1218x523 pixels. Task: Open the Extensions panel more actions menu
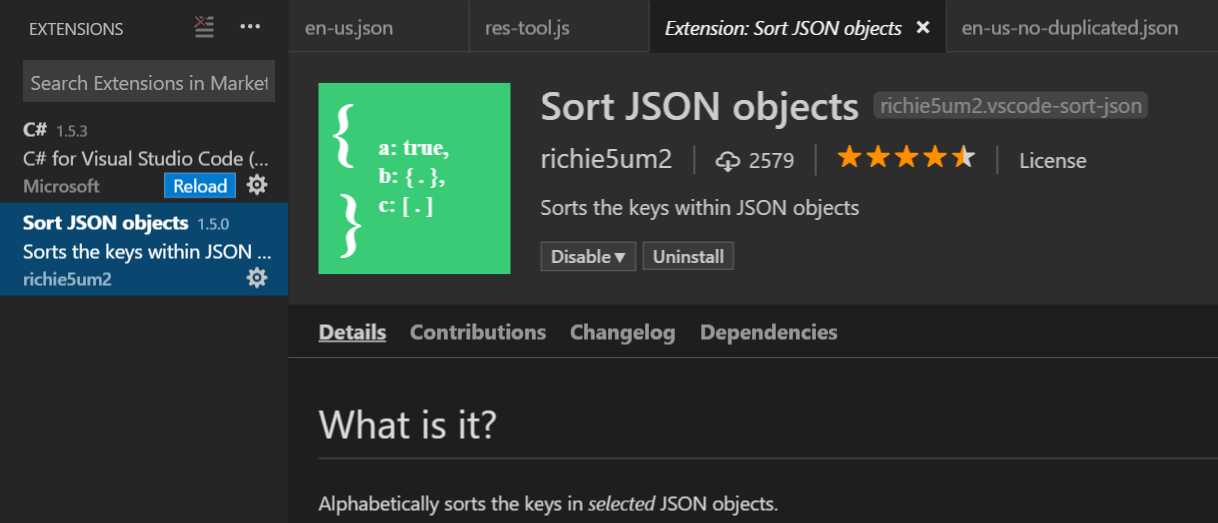pyautogui.click(x=251, y=27)
